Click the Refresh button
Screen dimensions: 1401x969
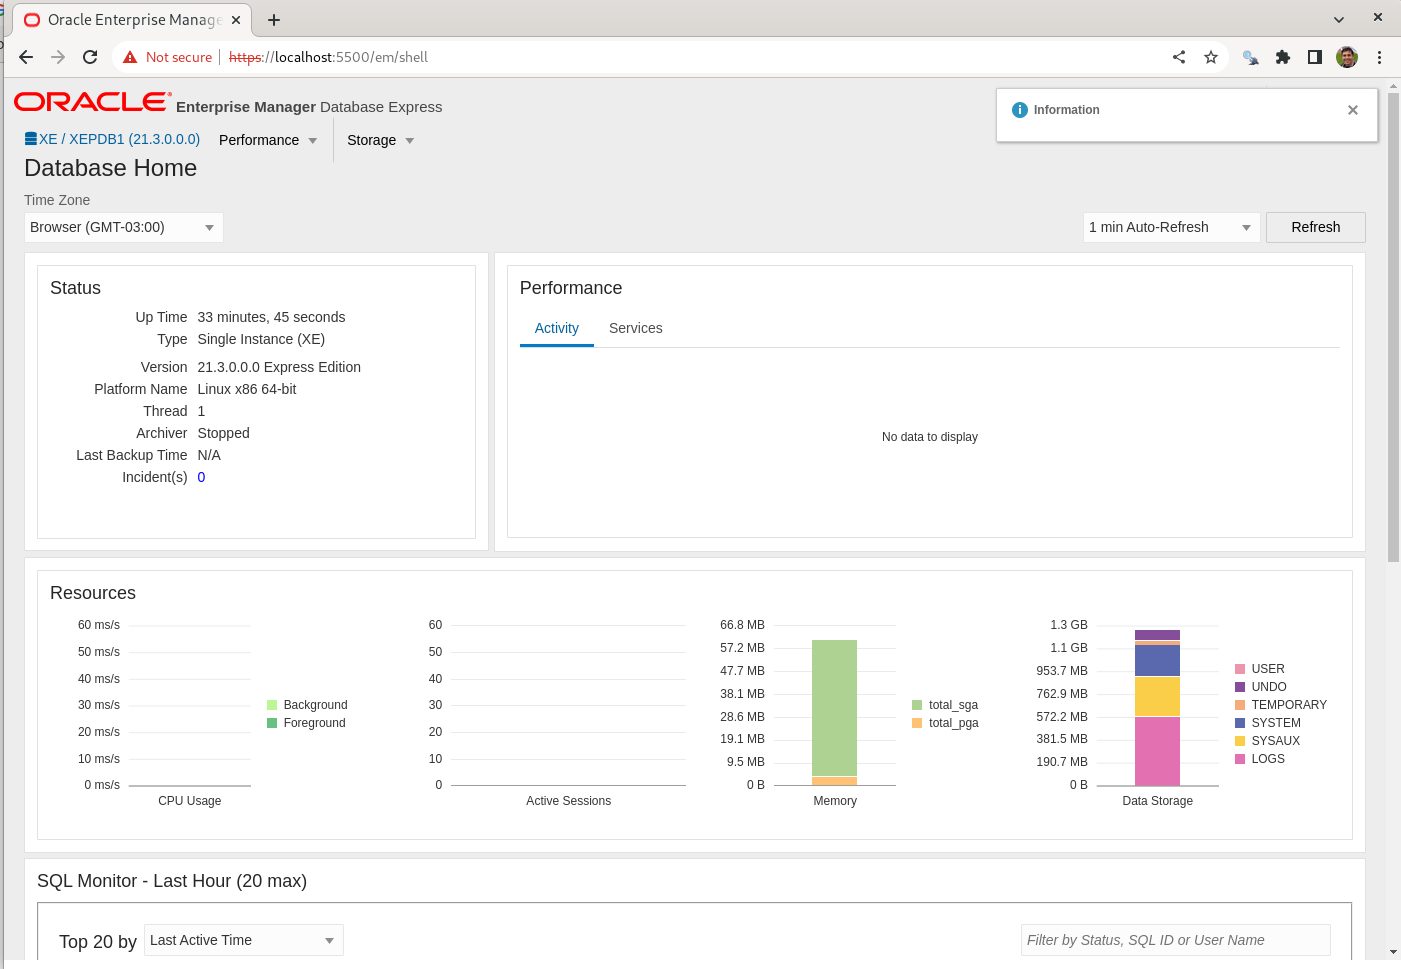(1315, 227)
